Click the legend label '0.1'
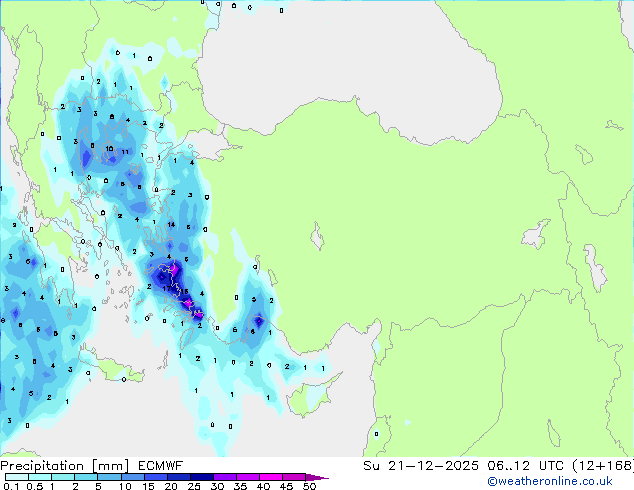Screen dimensions: 634x490 11,486
